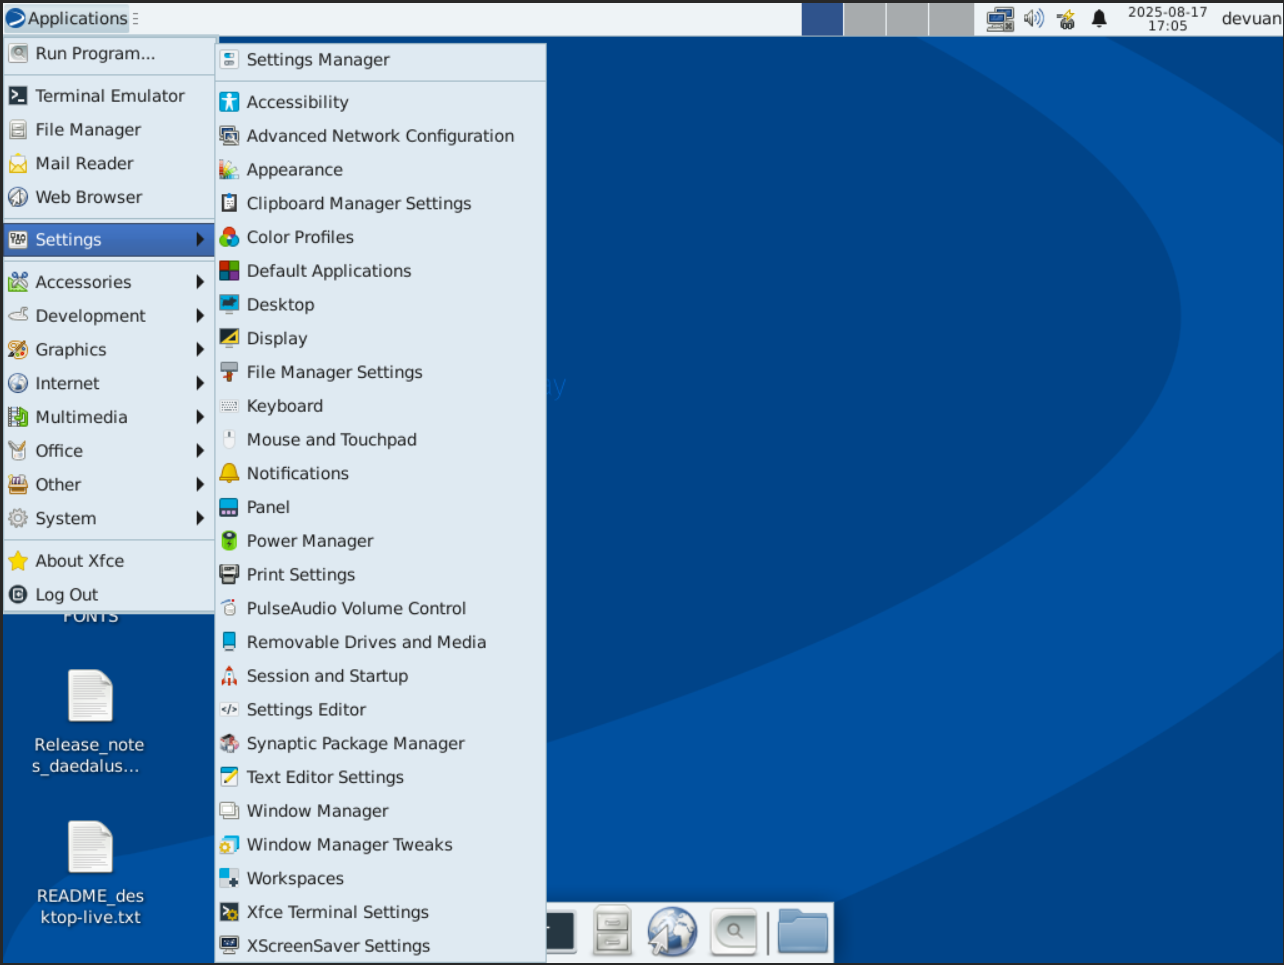The width and height of the screenshot is (1284, 965).
Task: Switch to the highlighted first workspace in the pager
Action: pos(822,19)
